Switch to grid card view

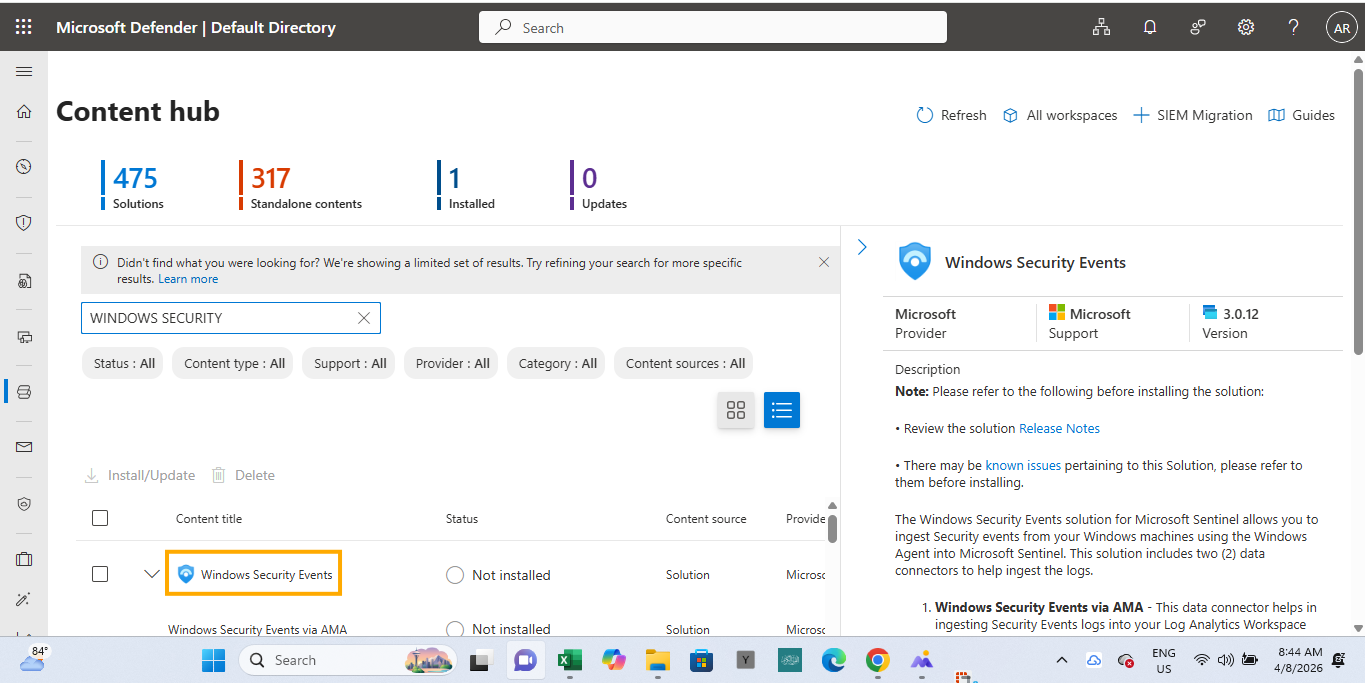click(x=736, y=410)
